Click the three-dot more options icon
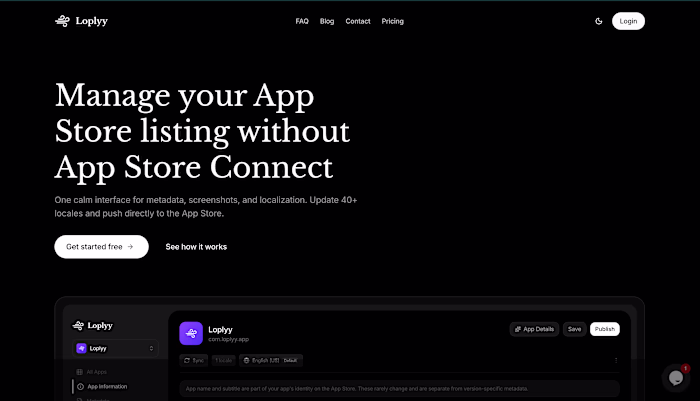The height and width of the screenshot is (401, 700). coord(616,360)
